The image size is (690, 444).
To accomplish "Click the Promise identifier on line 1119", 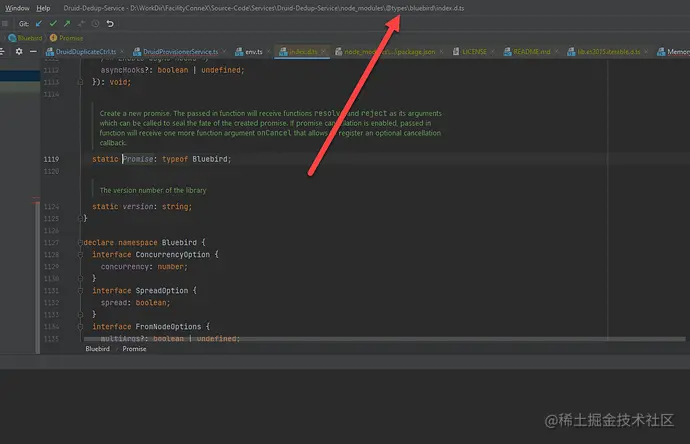I will point(138,159).
